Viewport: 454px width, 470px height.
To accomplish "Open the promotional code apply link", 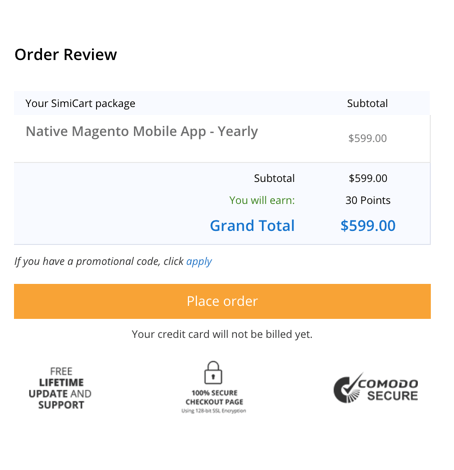I will pyautogui.click(x=199, y=261).
